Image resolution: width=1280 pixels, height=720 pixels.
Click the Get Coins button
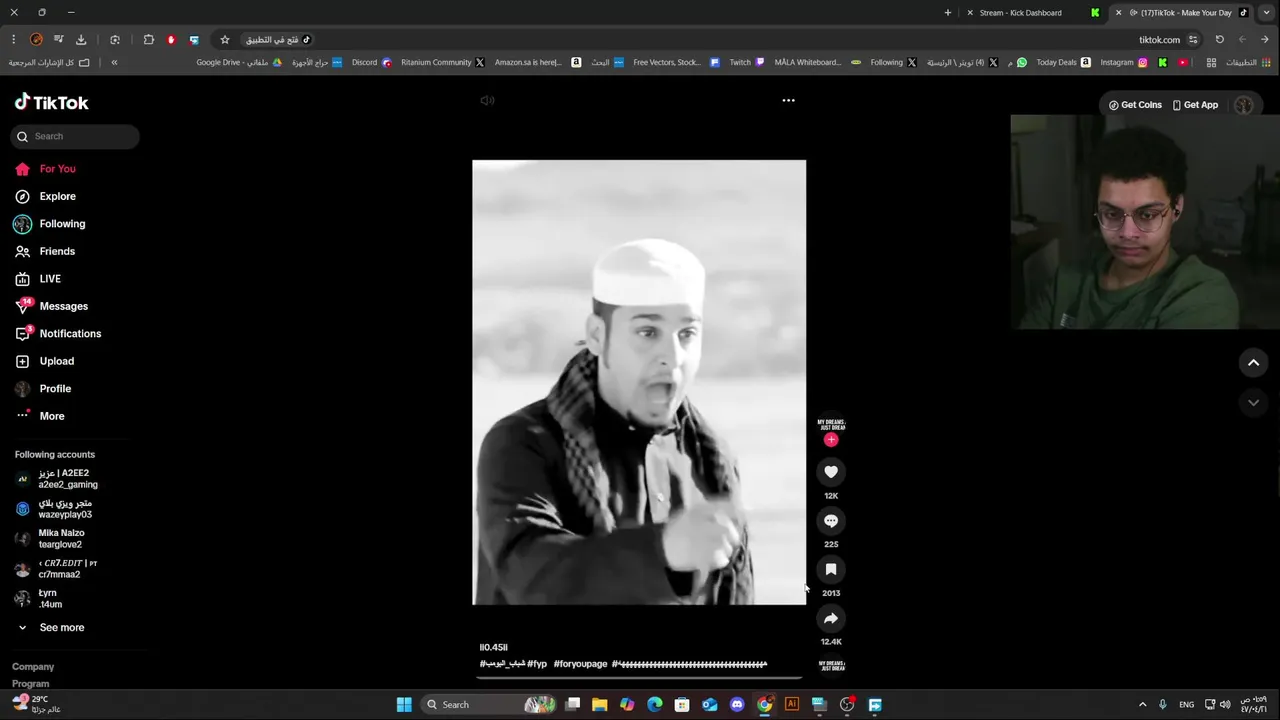(x=1135, y=105)
